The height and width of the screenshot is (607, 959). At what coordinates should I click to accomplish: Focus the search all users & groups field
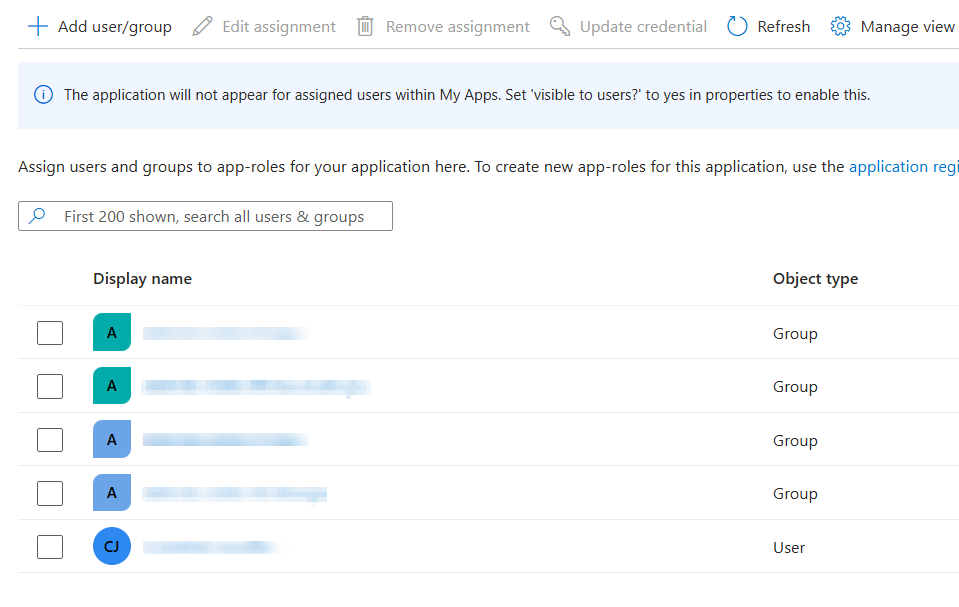click(206, 216)
